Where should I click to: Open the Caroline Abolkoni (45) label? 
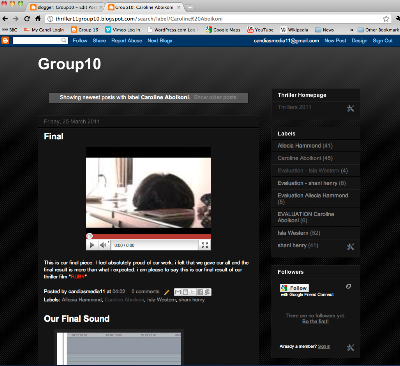click(305, 158)
